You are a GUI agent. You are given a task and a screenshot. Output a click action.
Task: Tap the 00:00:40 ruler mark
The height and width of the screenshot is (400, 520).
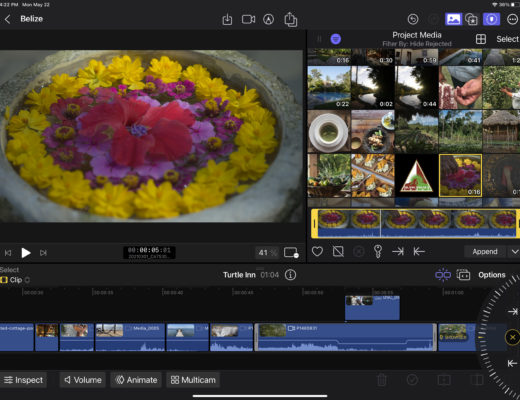point(172,292)
